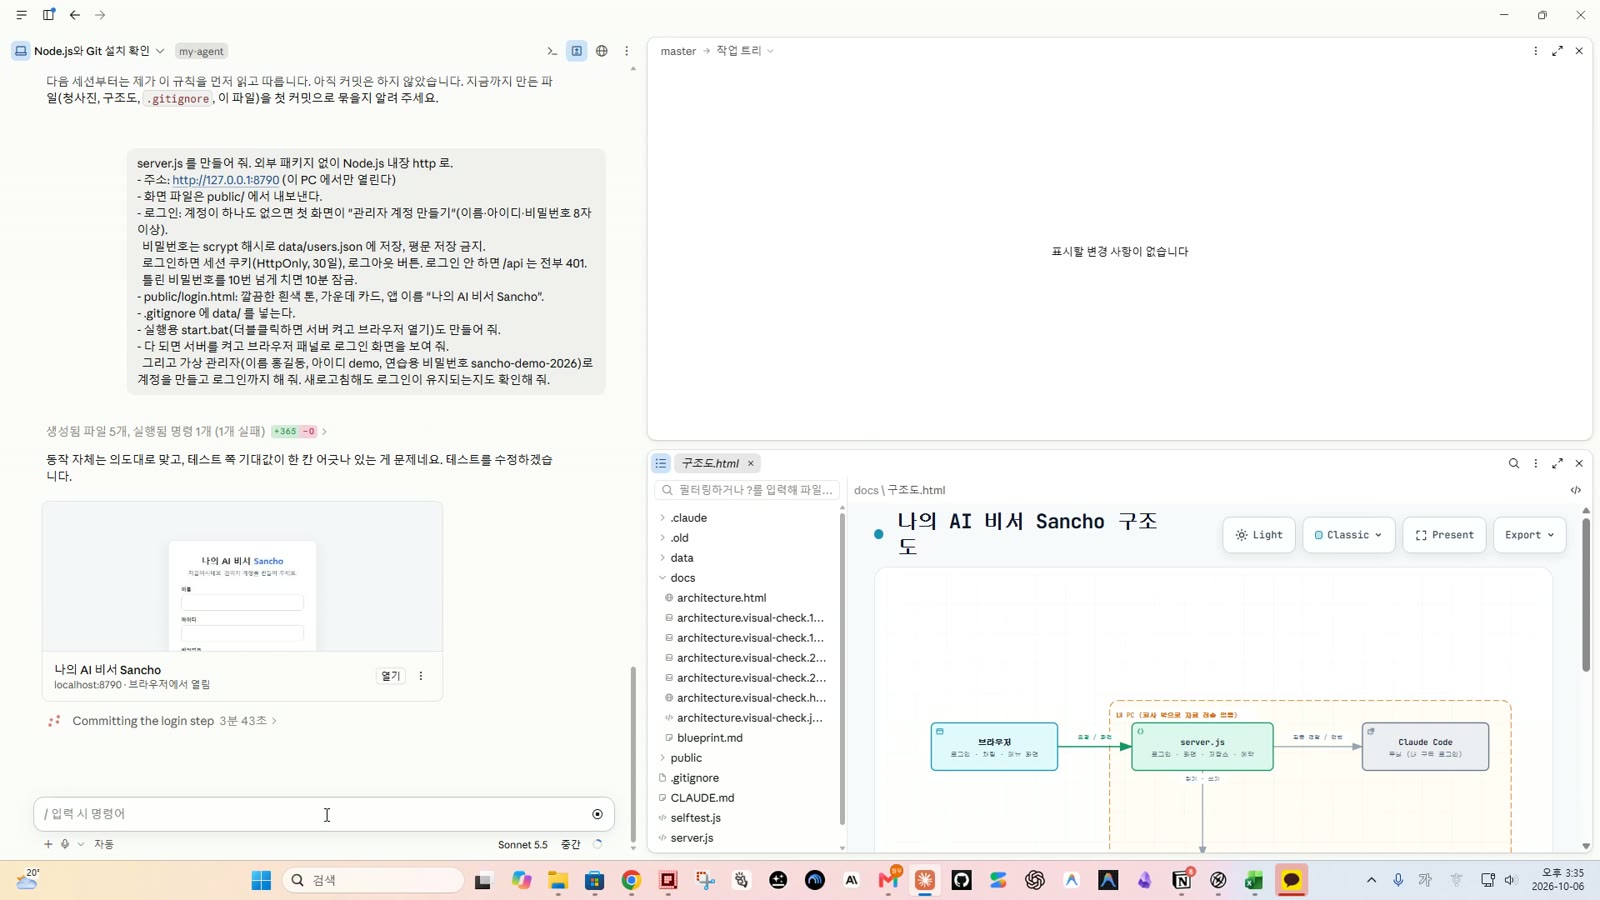Expand the public folder
Screen dimensions: 1600x900
coord(686,758)
